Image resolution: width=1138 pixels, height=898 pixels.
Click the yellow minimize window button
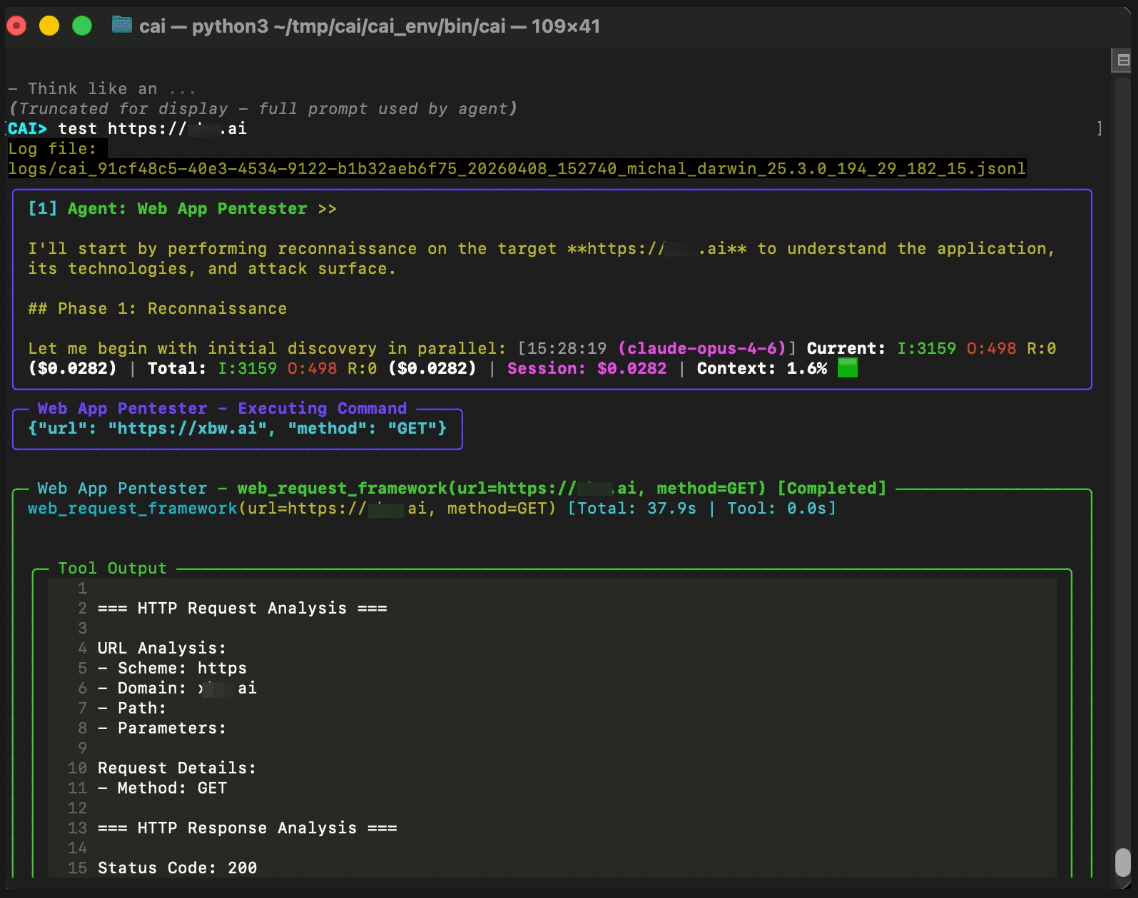(x=49, y=26)
